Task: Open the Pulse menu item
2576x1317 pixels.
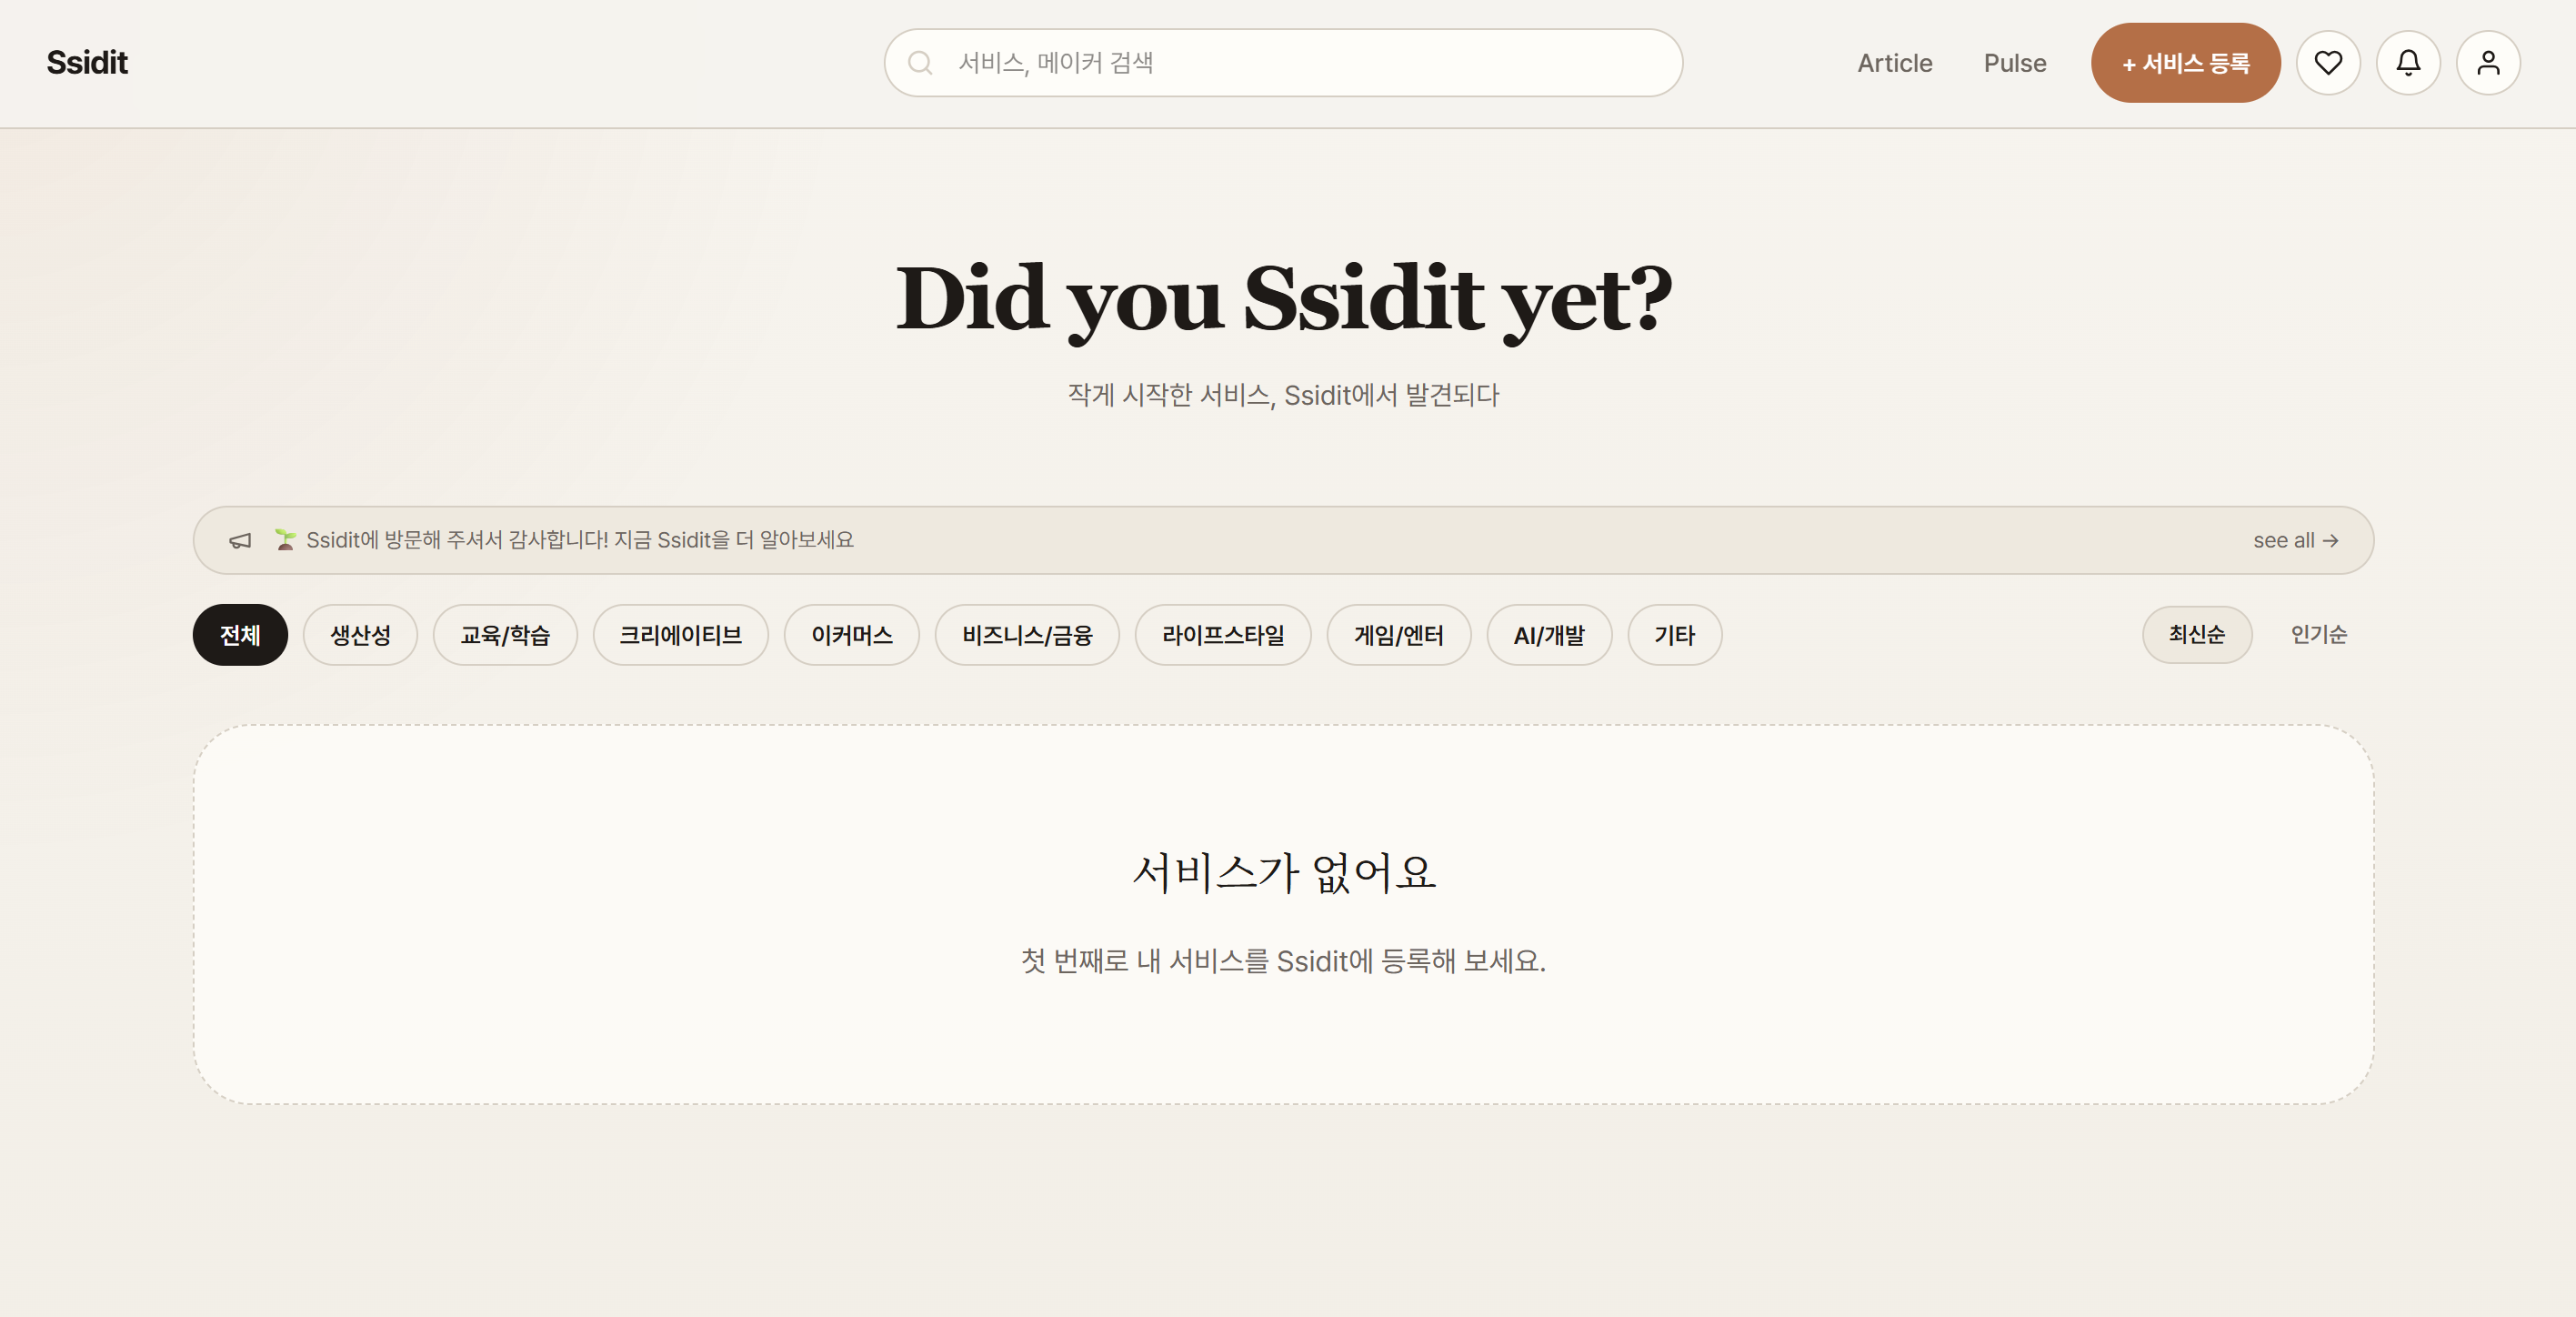Action: [2014, 63]
